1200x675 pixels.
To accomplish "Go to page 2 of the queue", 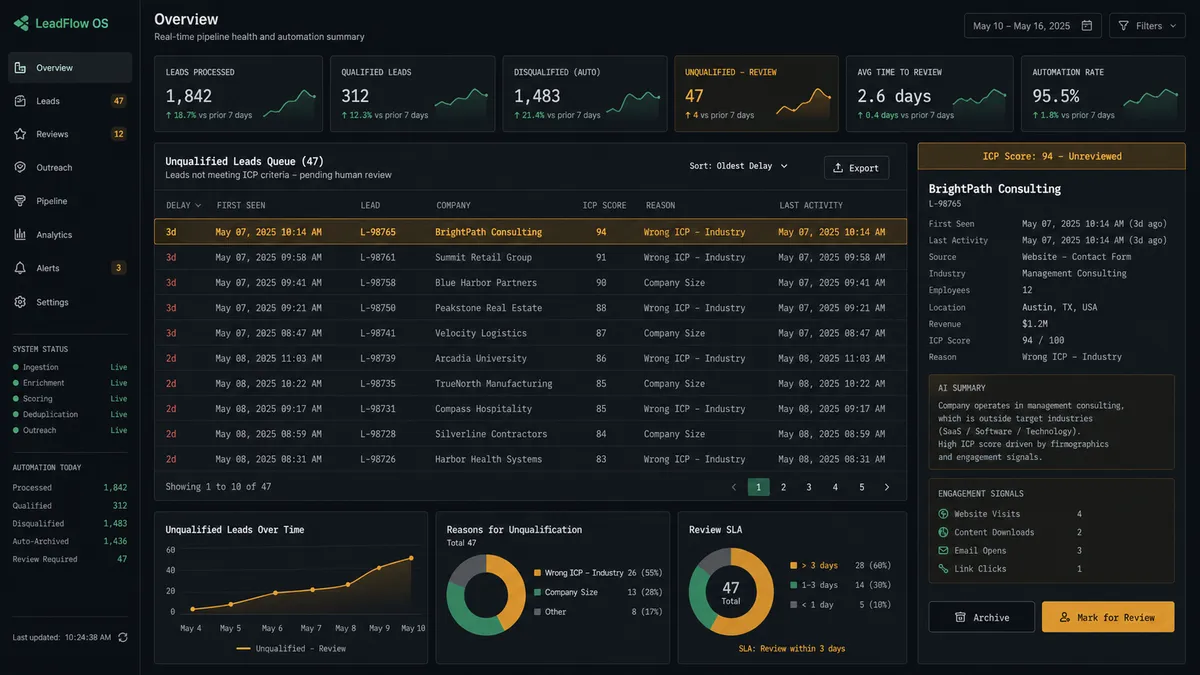I will 783,487.
